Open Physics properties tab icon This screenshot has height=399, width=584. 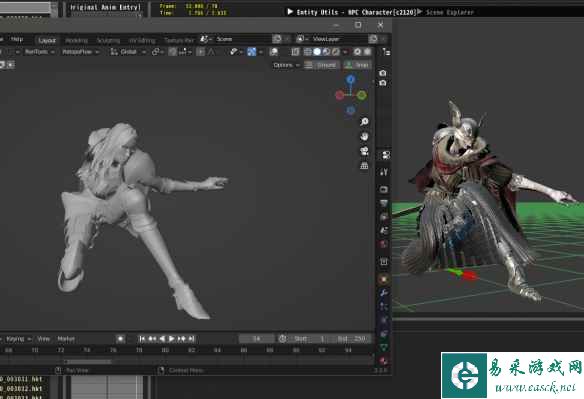pyautogui.click(x=384, y=320)
